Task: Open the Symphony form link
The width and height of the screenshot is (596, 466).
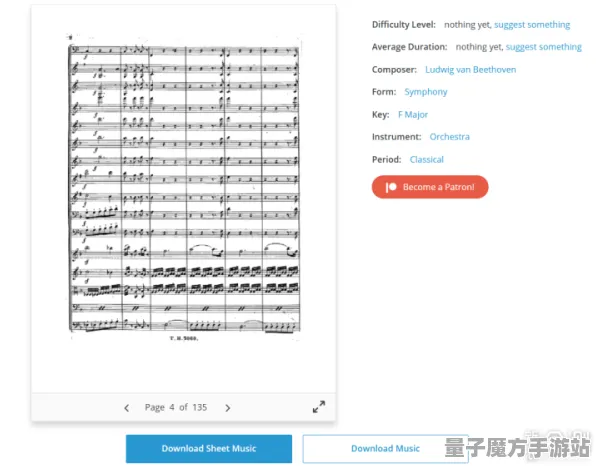Action: [x=426, y=92]
